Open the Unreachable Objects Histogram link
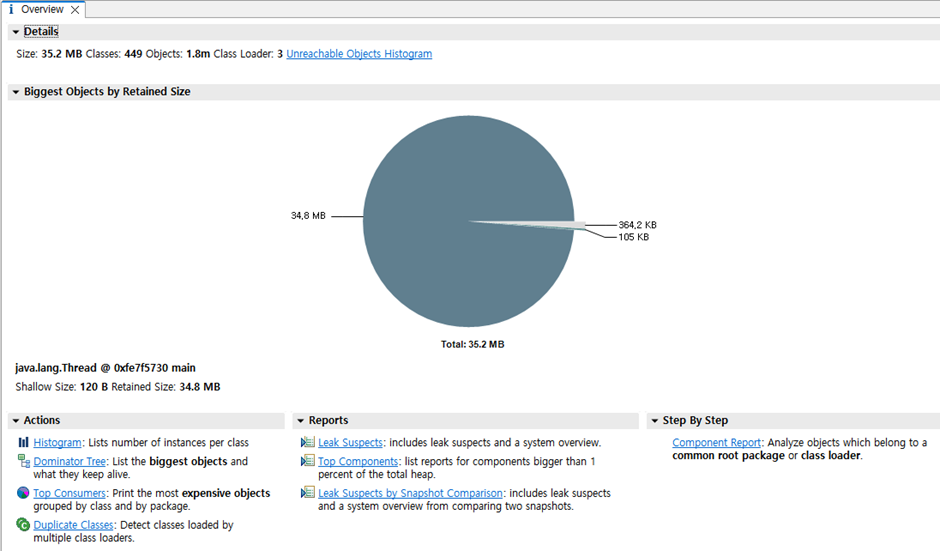940x551 pixels. click(359, 54)
